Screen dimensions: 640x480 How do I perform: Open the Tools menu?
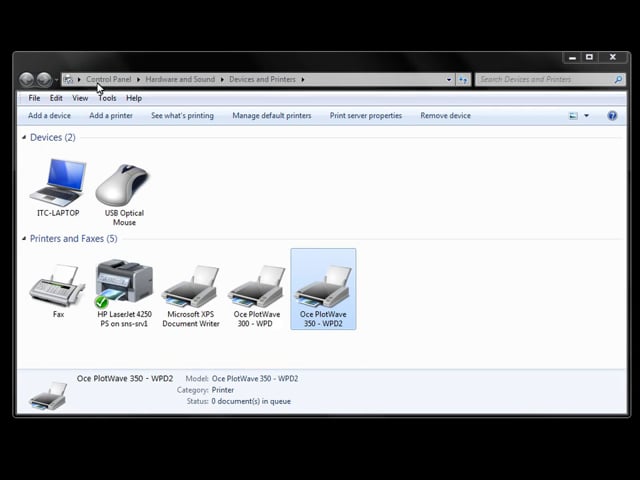(x=107, y=98)
